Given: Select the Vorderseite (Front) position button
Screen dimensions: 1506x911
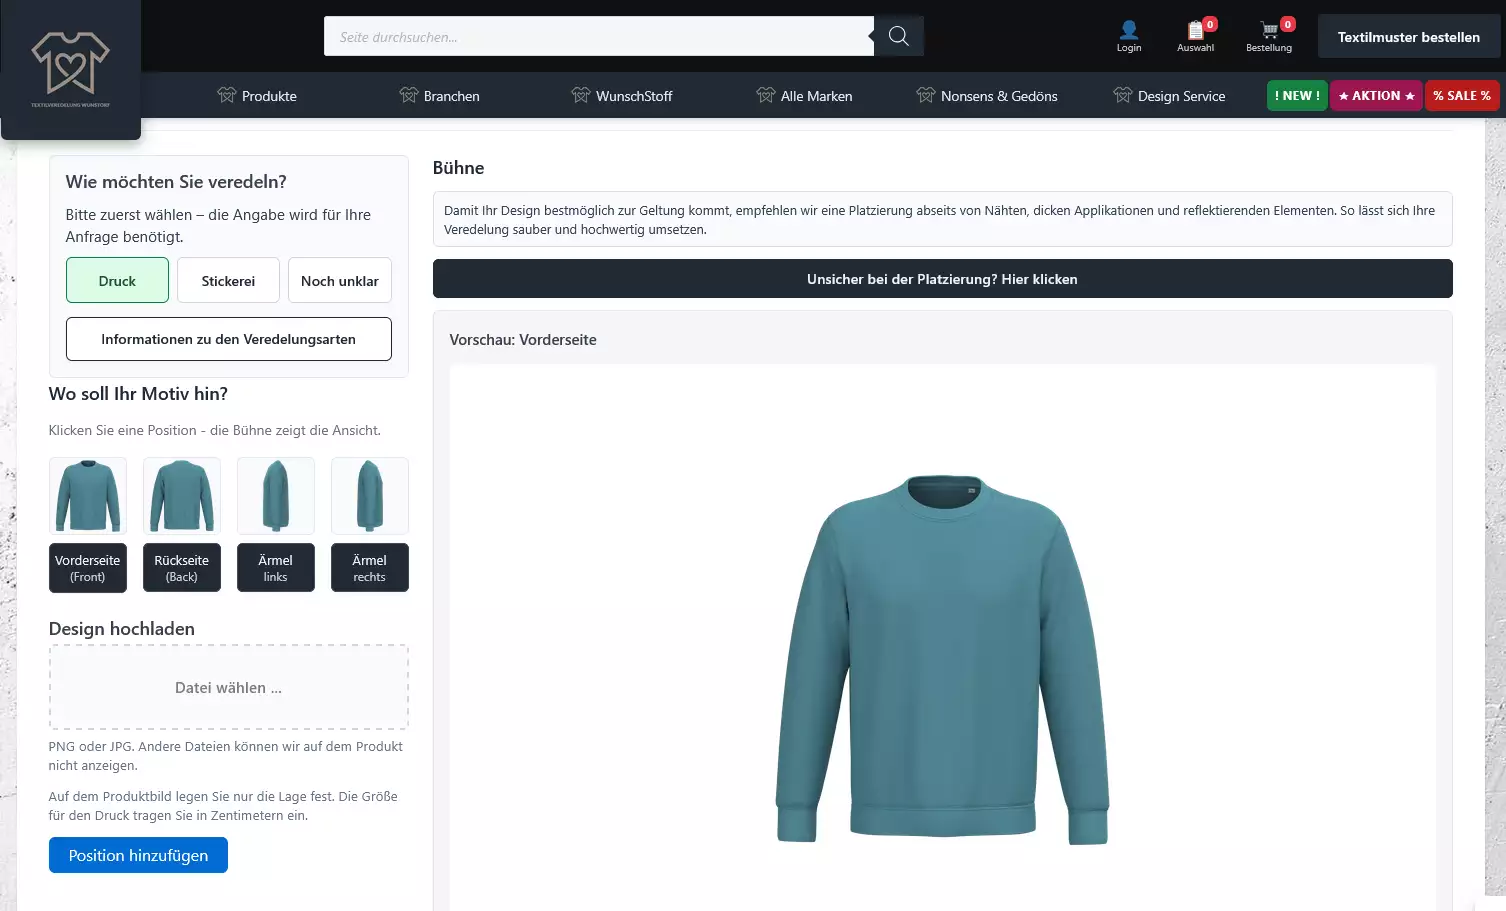Looking at the screenshot, I should coord(88,568).
